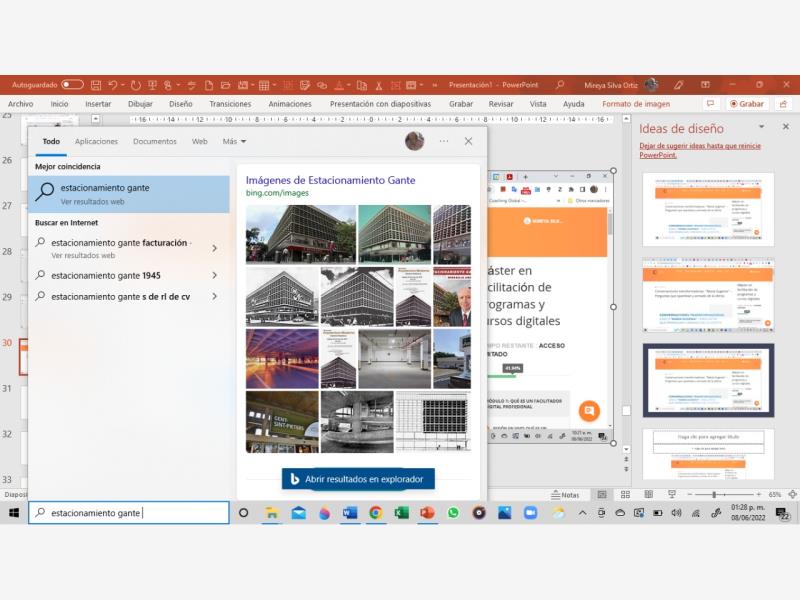Image resolution: width=800 pixels, height=600 pixels.
Task: Click the Save icon in quick access toolbar
Action: coord(96,85)
